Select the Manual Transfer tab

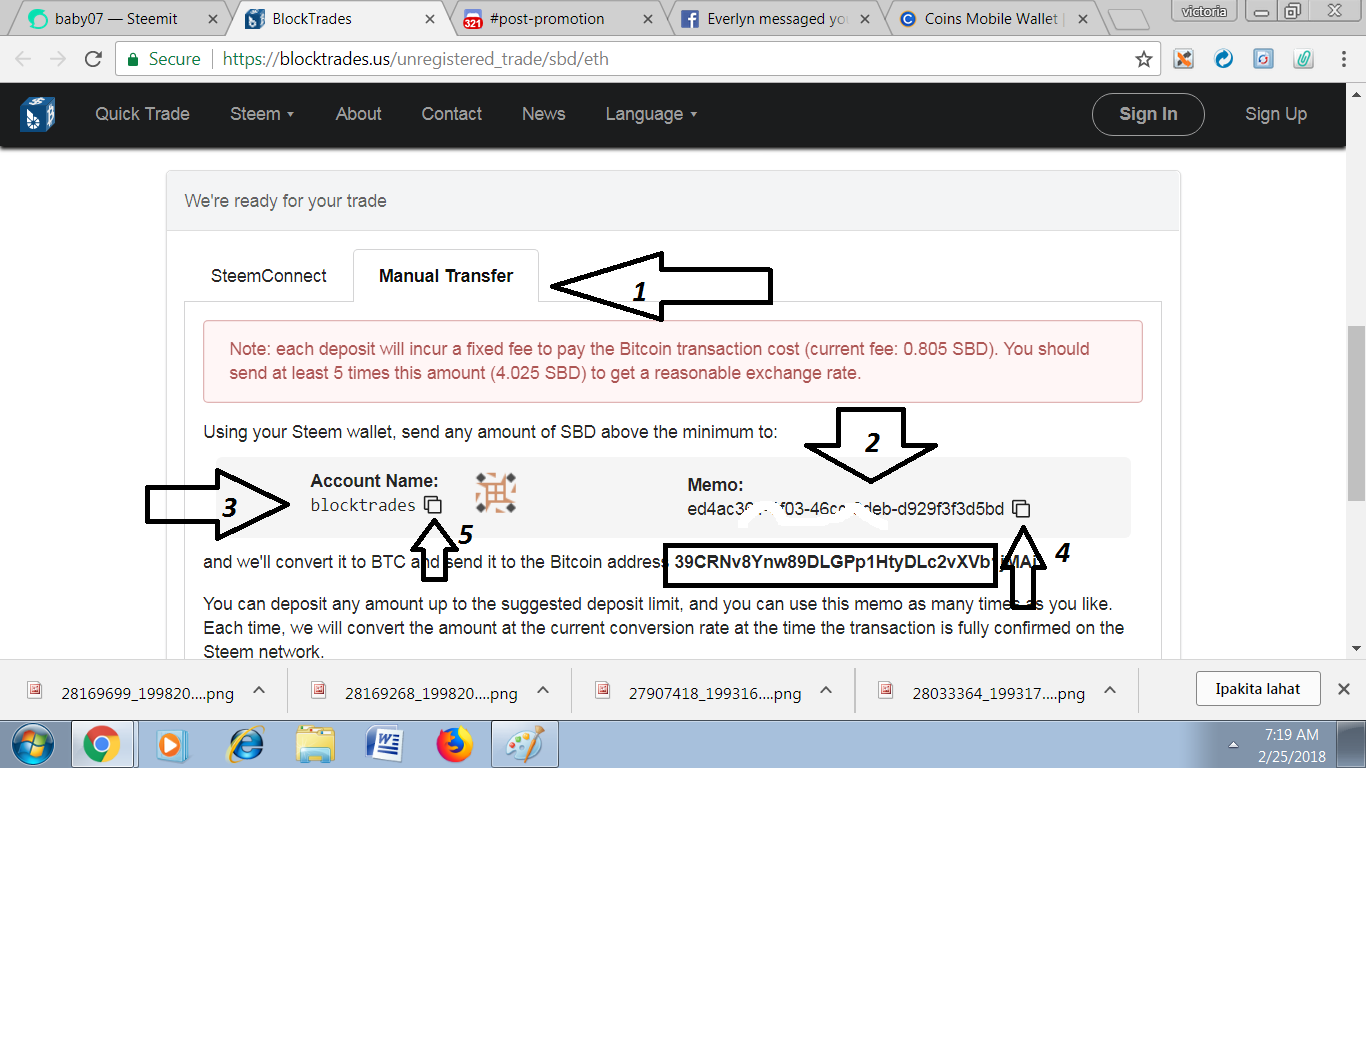pos(446,276)
